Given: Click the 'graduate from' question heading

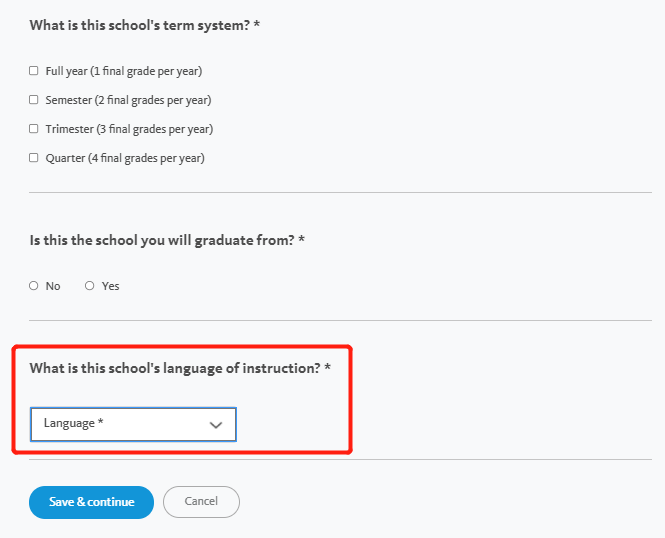Looking at the screenshot, I should (x=167, y=240).
